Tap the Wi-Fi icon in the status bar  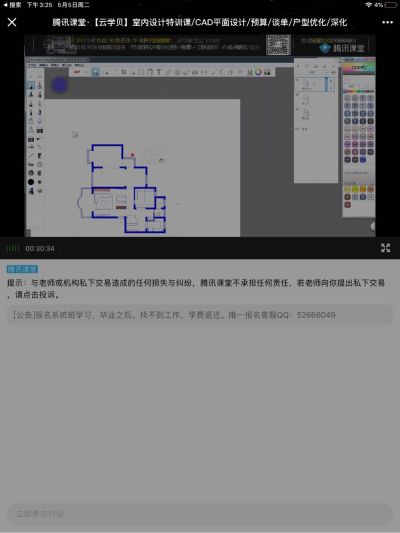(369, 5)
